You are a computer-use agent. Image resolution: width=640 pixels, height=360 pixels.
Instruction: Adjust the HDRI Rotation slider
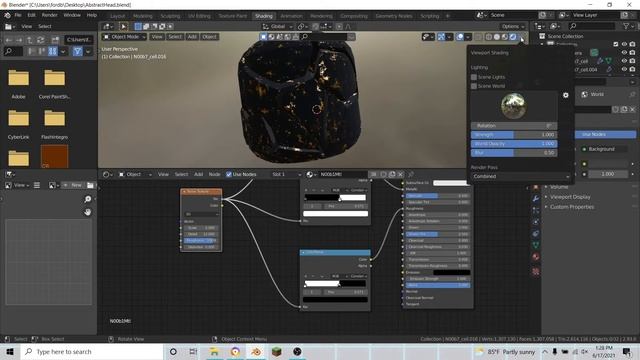tap(514, 126)
